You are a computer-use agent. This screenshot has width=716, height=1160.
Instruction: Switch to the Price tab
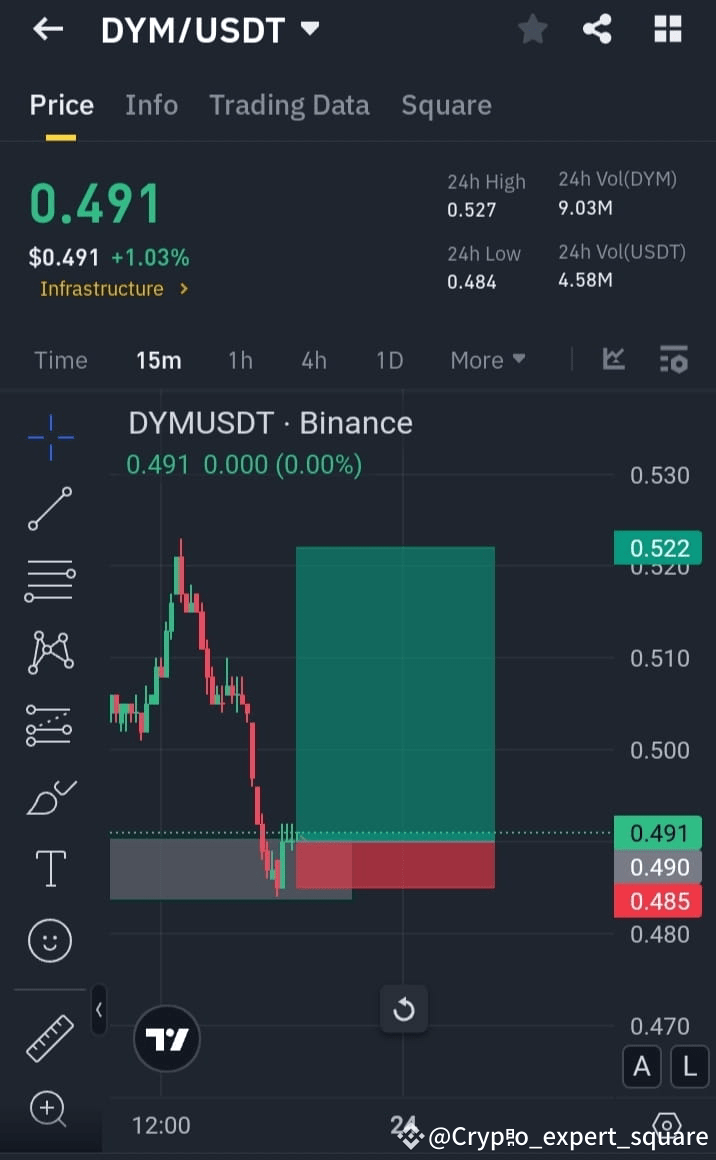click(61, 105)
